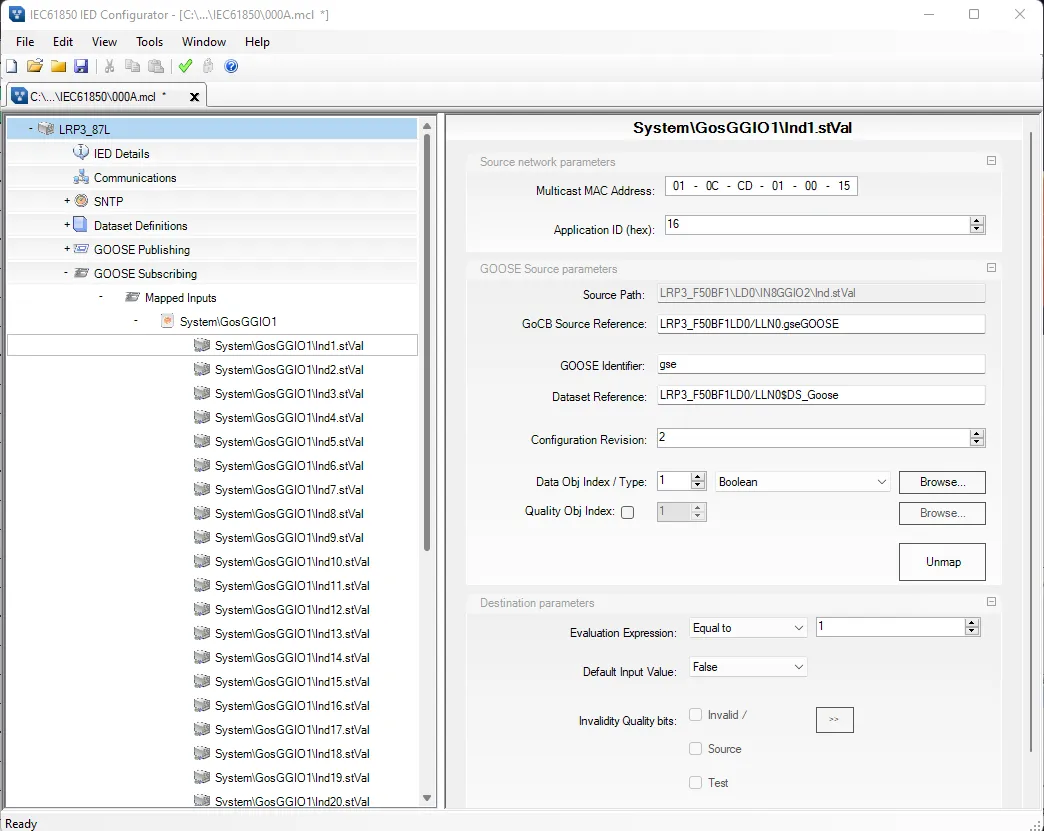Save configuration with the floppy disk icon
The height and width of the screenshot is (831, 1044).
[81, 66]
